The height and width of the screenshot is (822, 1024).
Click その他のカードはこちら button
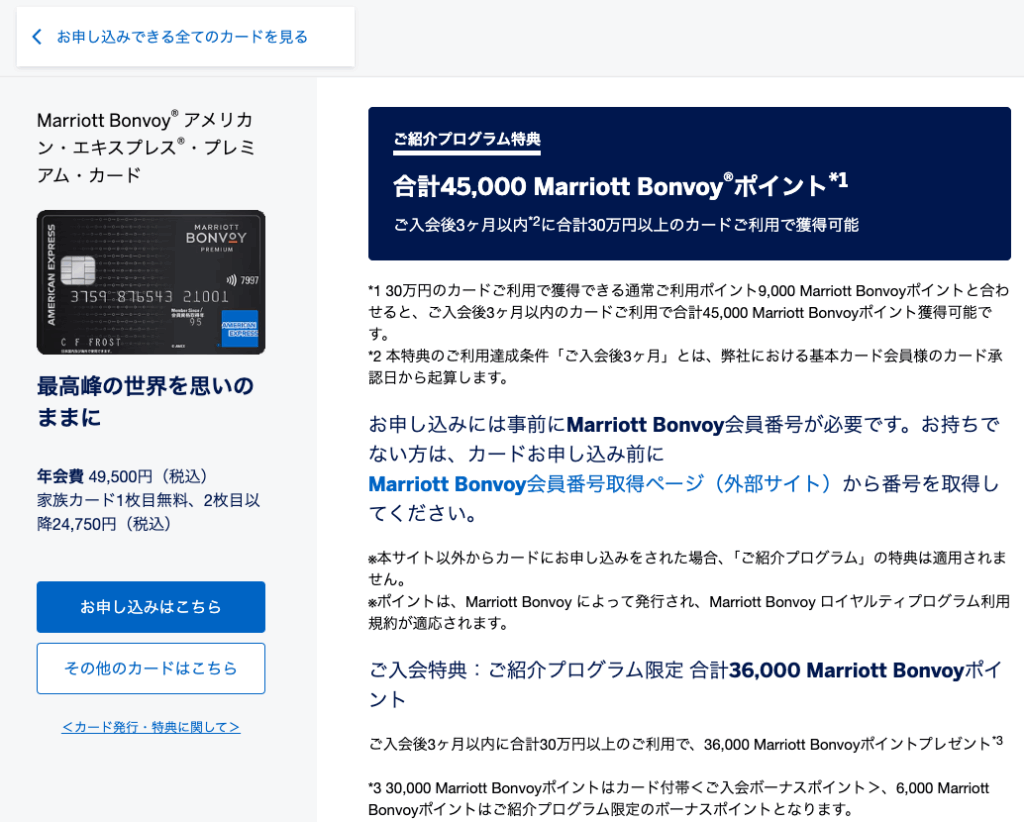(x=151, y=668)
